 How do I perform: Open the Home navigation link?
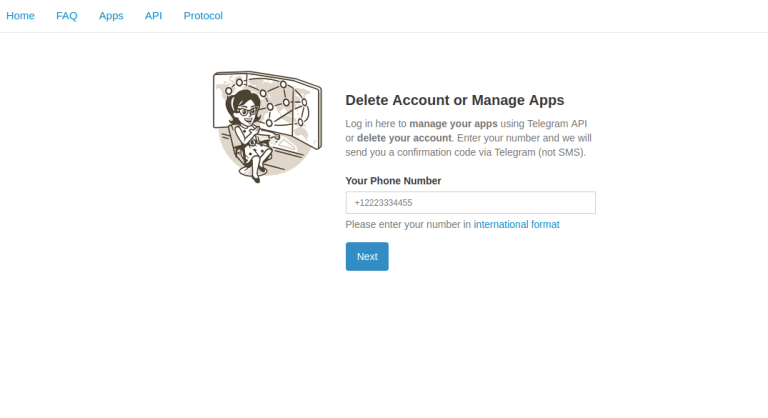pos(20,16)
